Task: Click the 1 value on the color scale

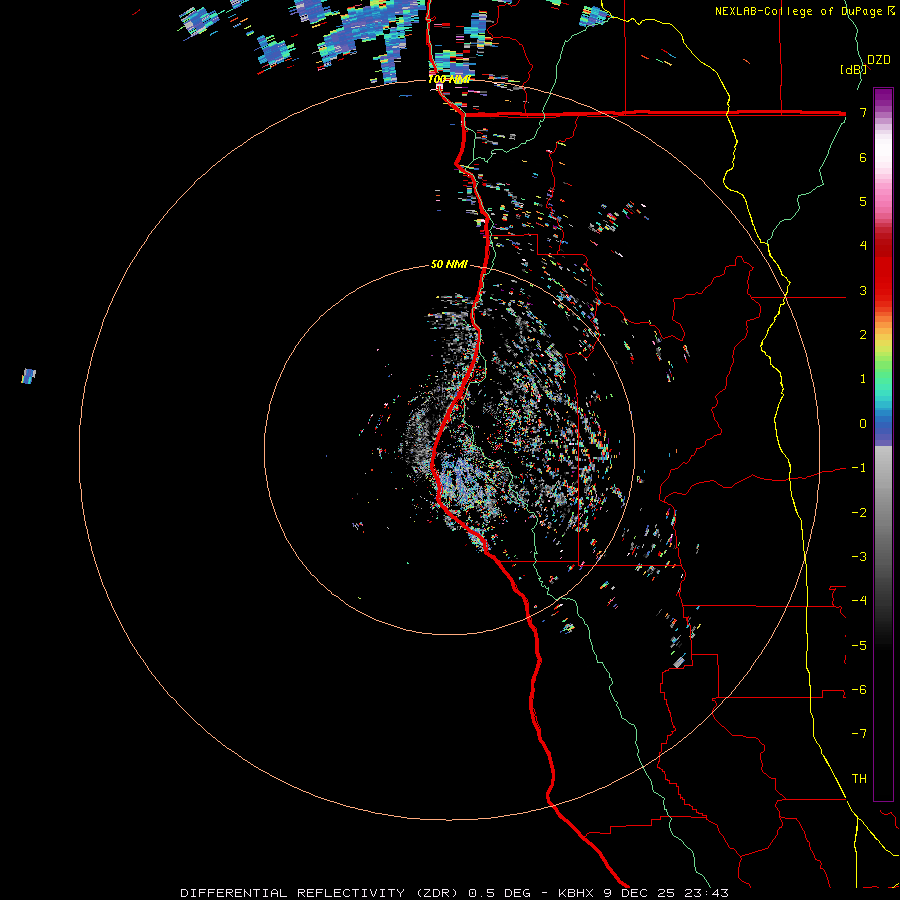Action: tap(863, 379)
